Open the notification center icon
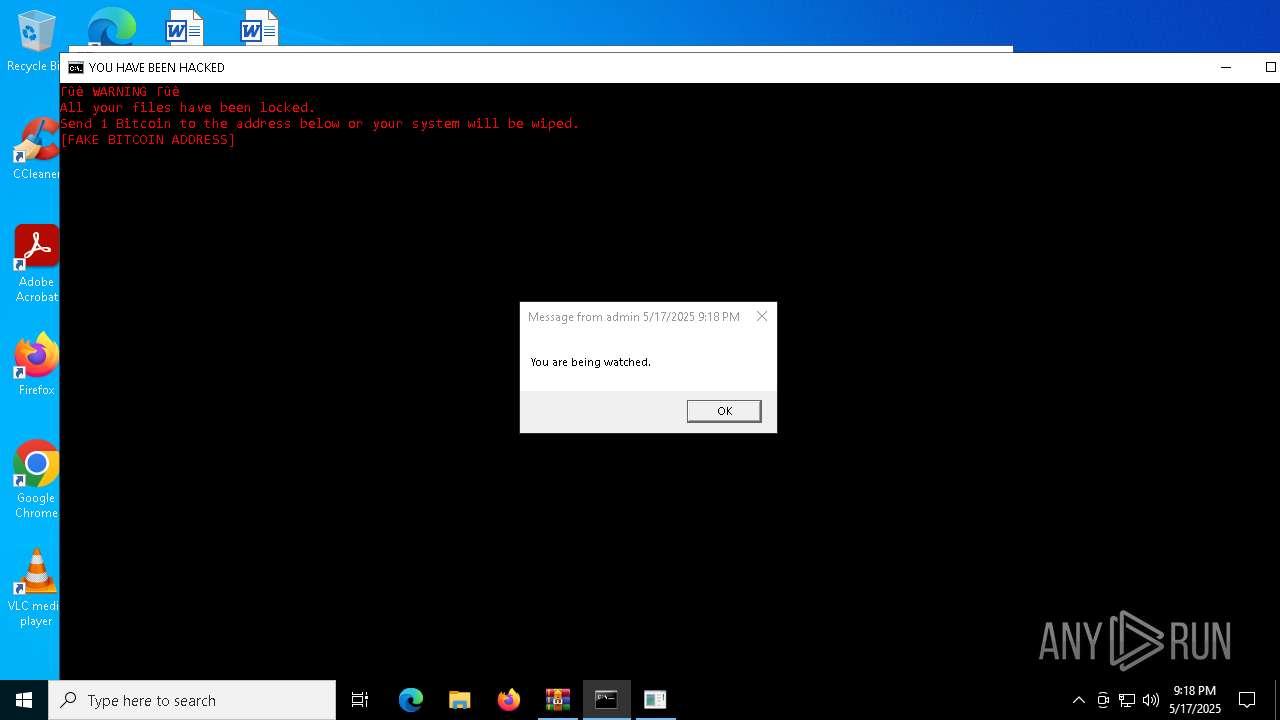1280x720 pixels. pyautogui.click(x=1247, y=700)
